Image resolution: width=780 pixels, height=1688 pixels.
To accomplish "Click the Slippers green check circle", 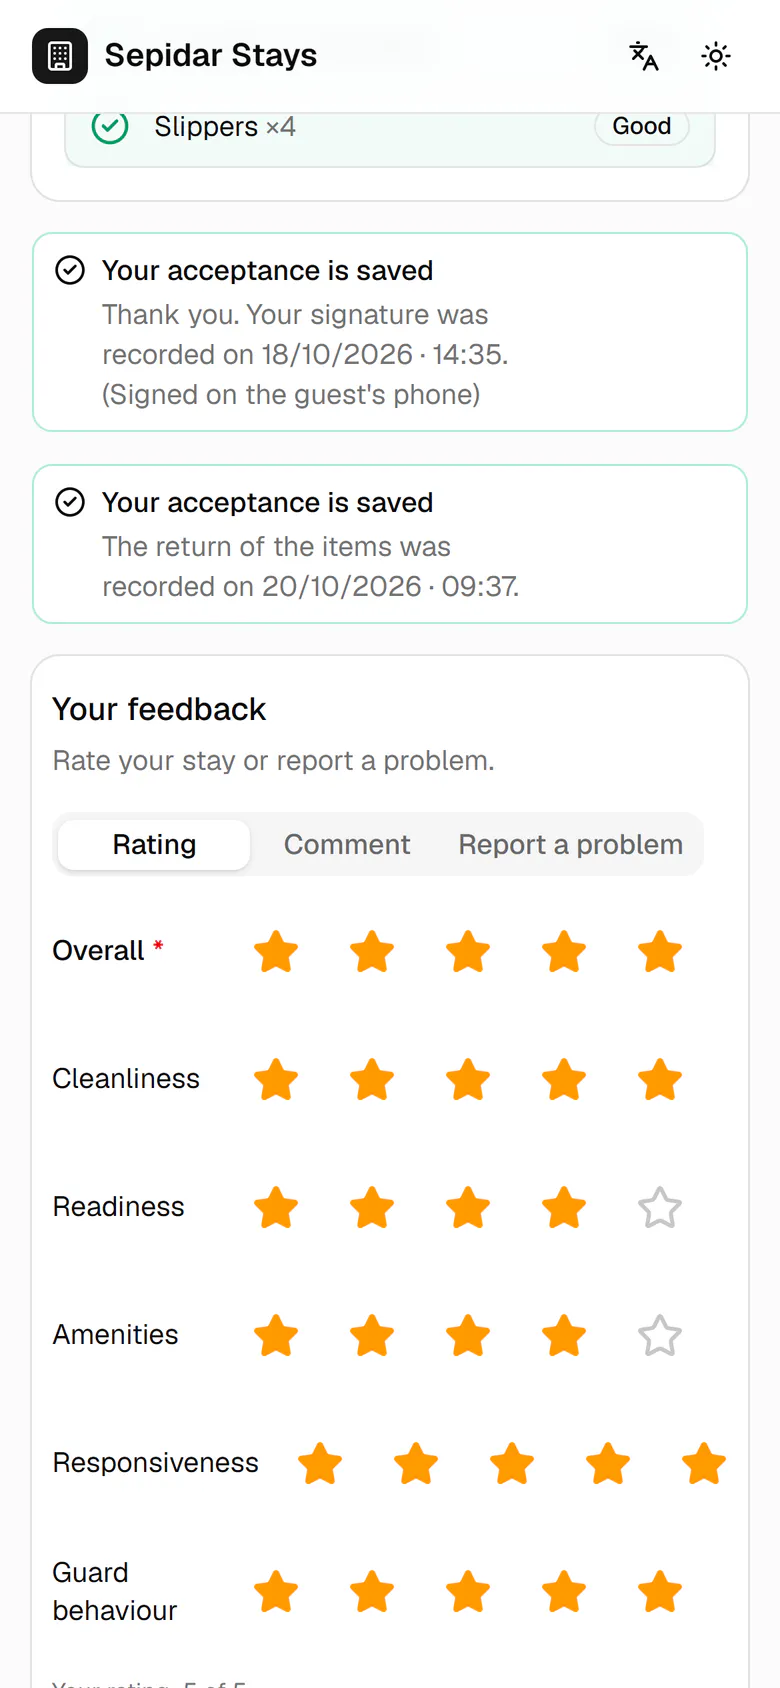I will [110, 127].
